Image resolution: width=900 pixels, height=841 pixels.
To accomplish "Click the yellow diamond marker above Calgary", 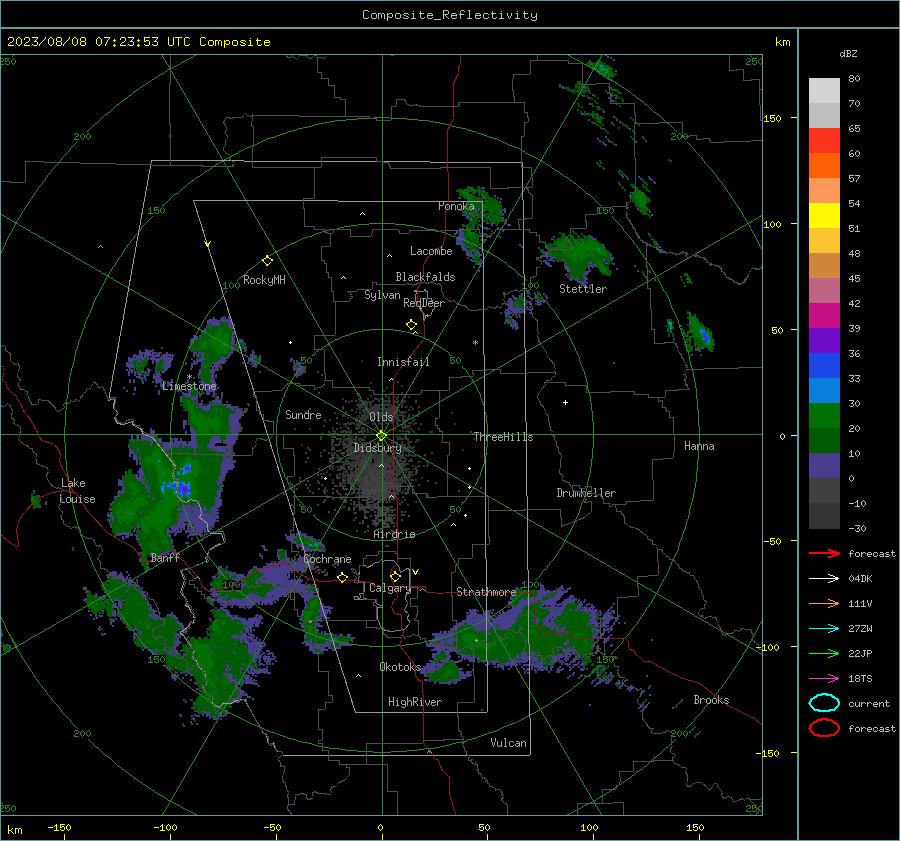I will tap(395, 576).
